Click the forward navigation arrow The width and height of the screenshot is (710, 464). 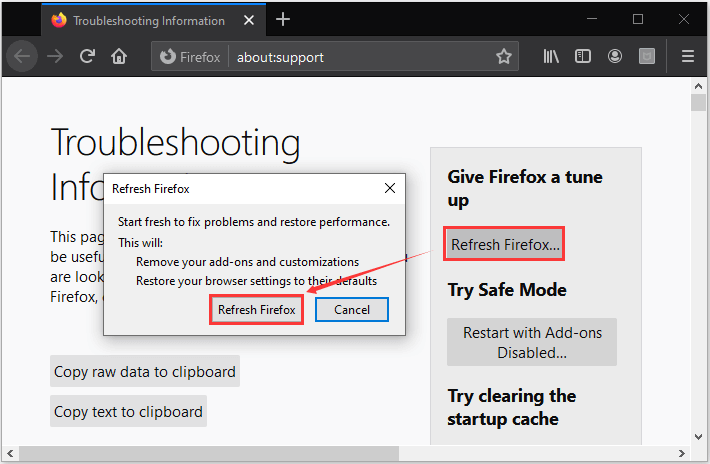point(55,57)
